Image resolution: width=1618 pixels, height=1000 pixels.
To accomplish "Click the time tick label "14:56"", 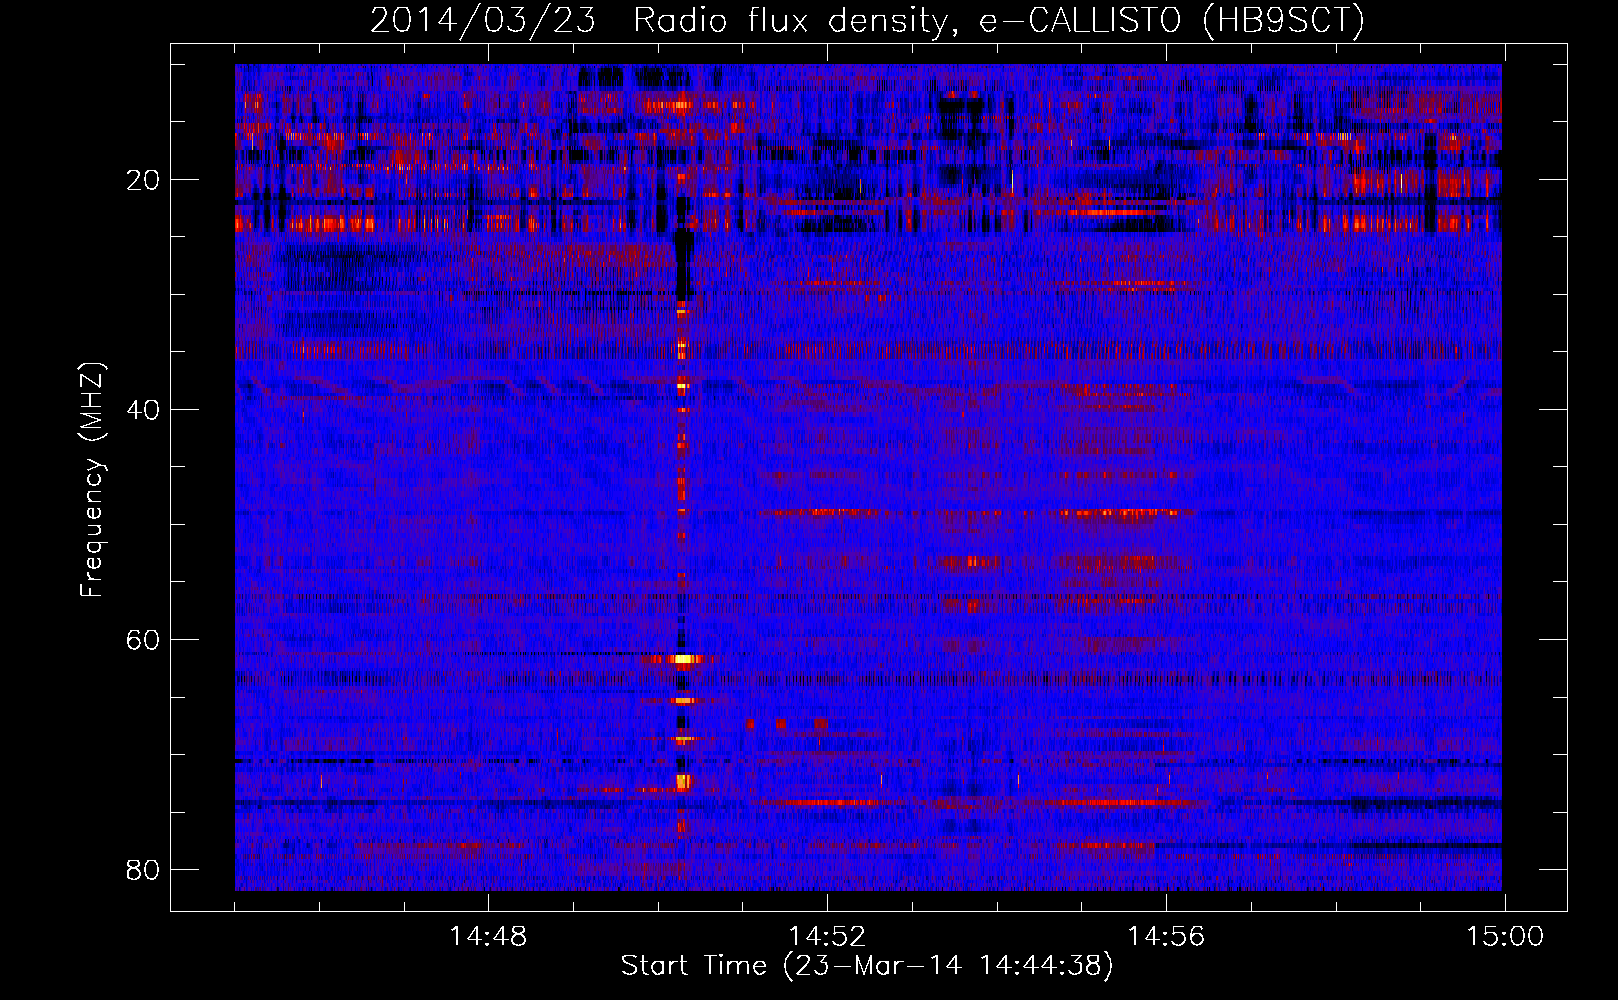I will click(x=1166, y=937).
